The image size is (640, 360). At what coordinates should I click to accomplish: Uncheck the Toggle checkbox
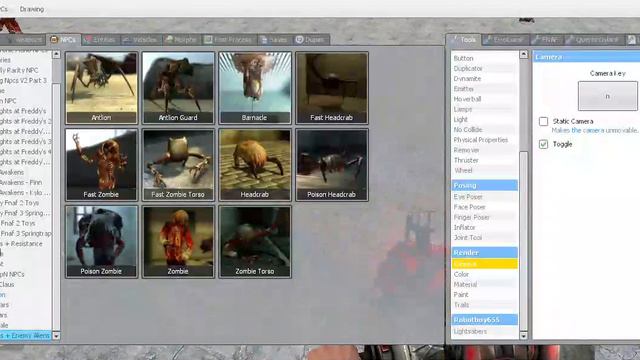pyautogui.click(x=543, y=144)
